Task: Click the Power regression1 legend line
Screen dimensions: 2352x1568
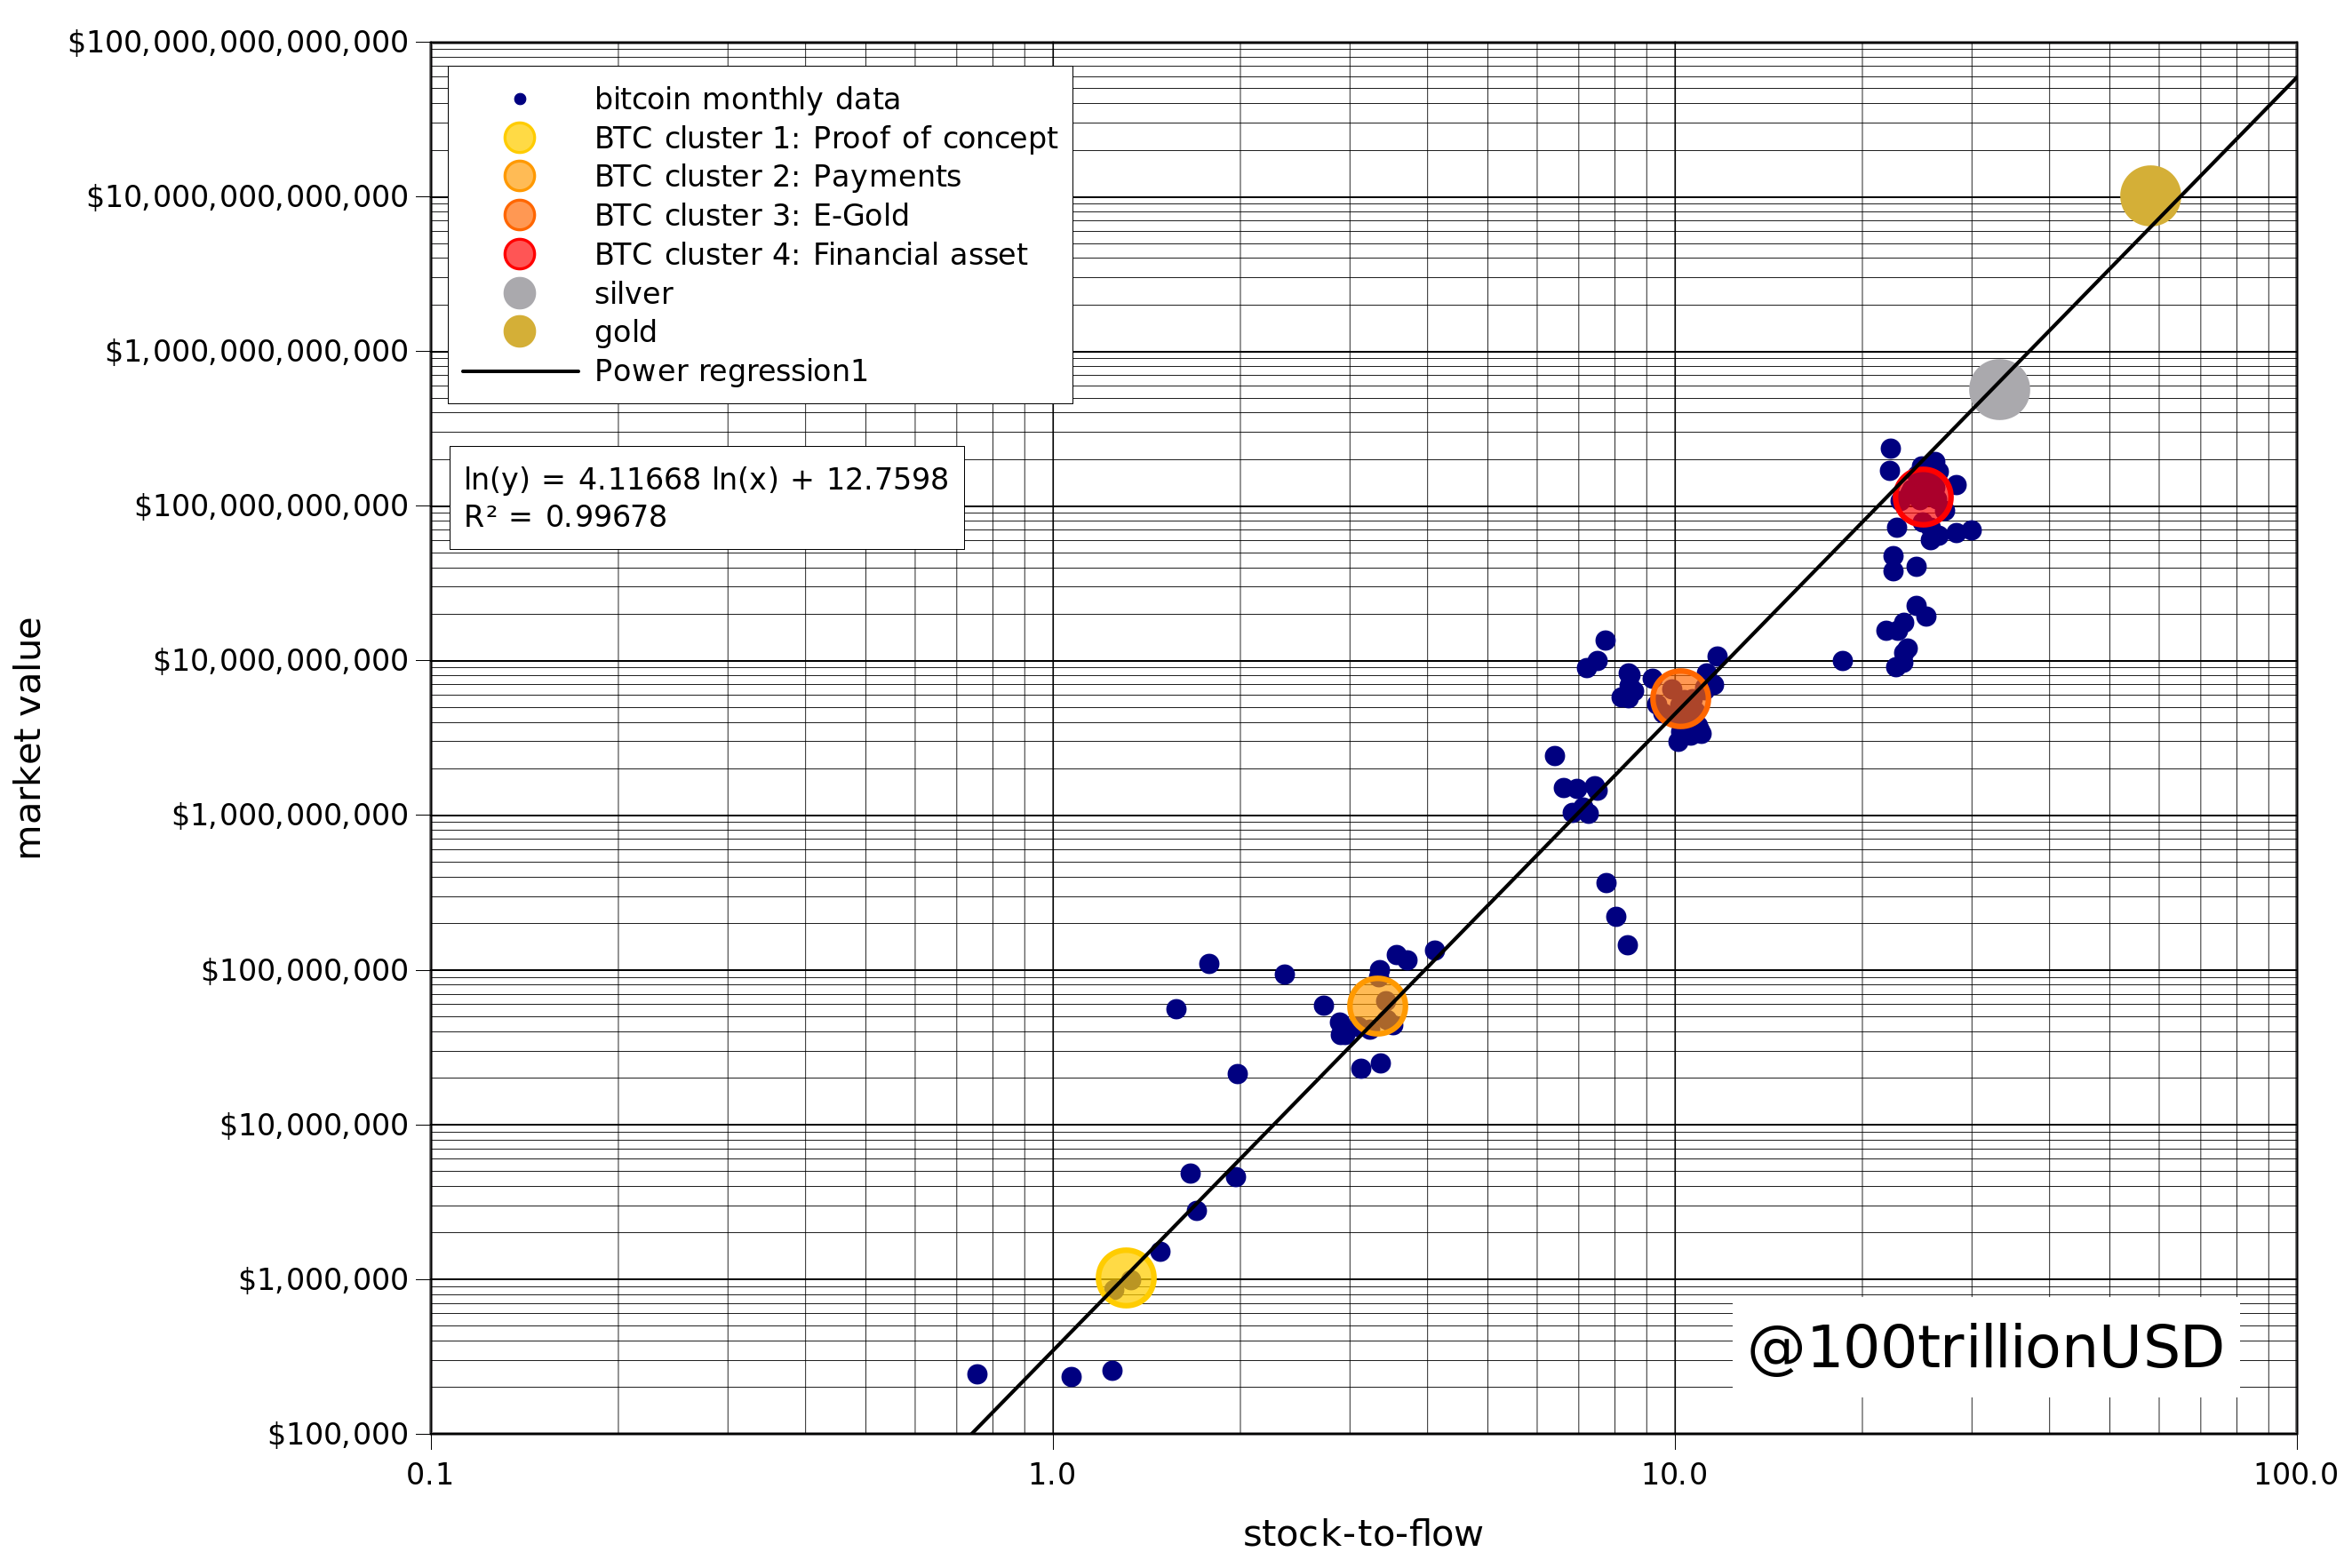Action: [520, 371]
